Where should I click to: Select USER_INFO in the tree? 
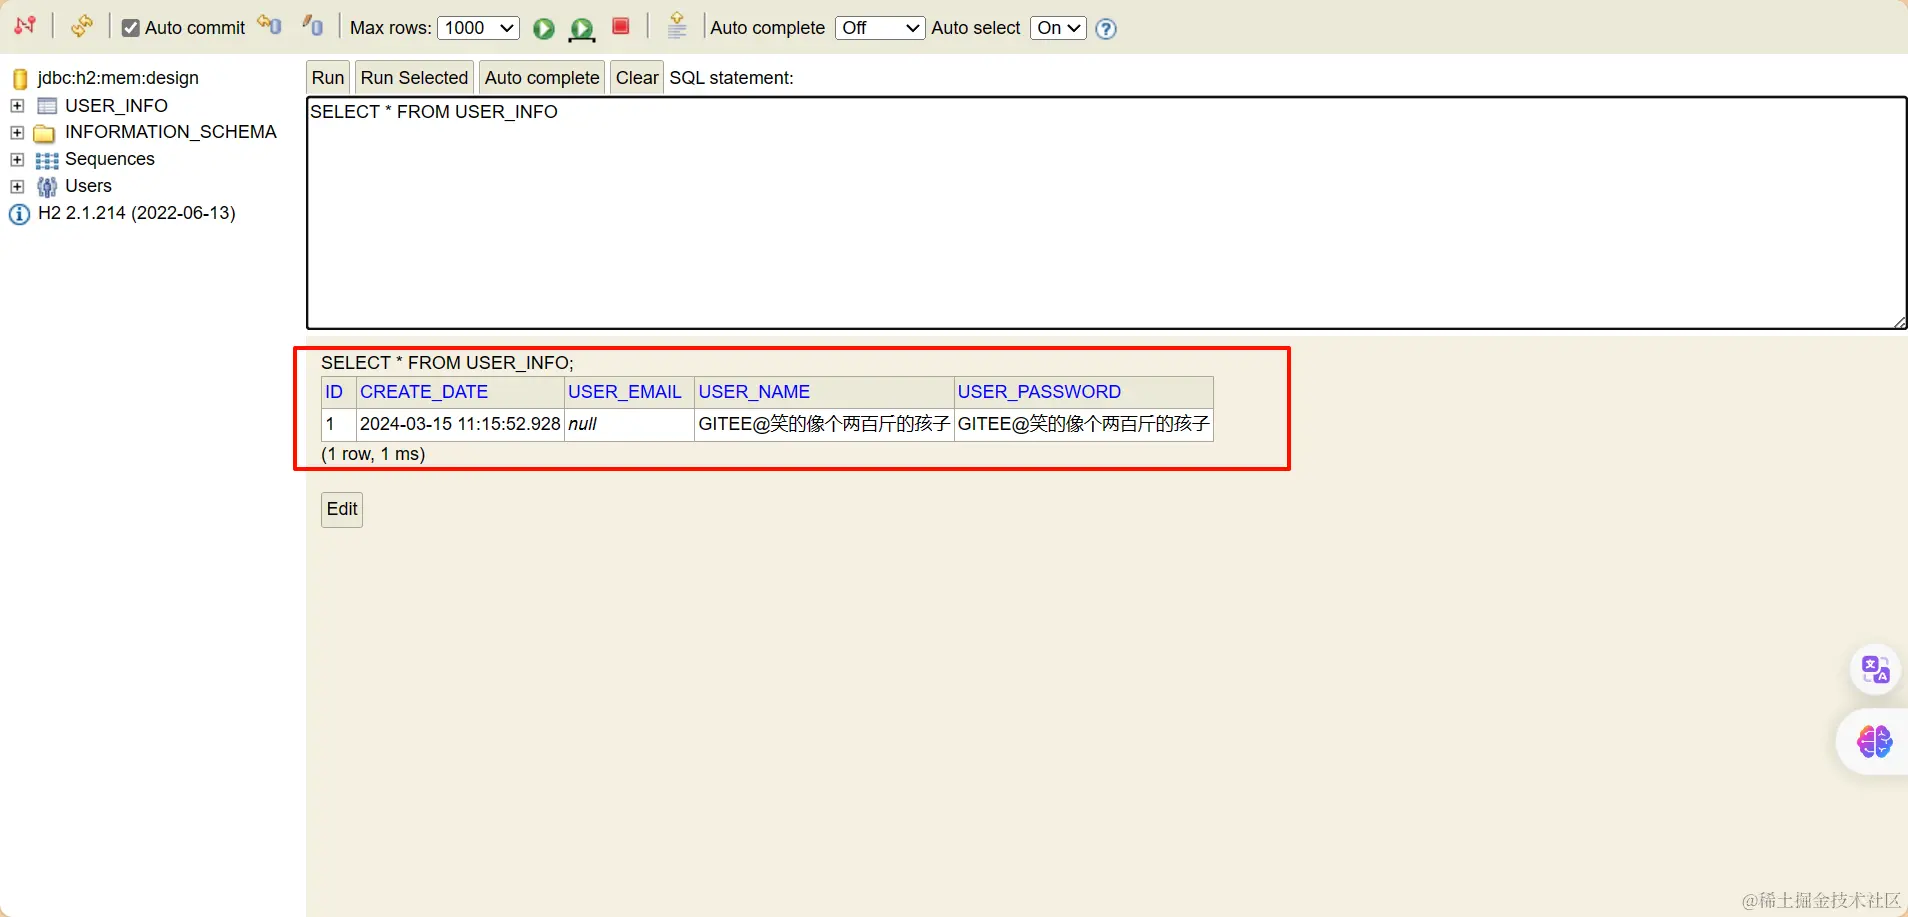pos(116,106)
